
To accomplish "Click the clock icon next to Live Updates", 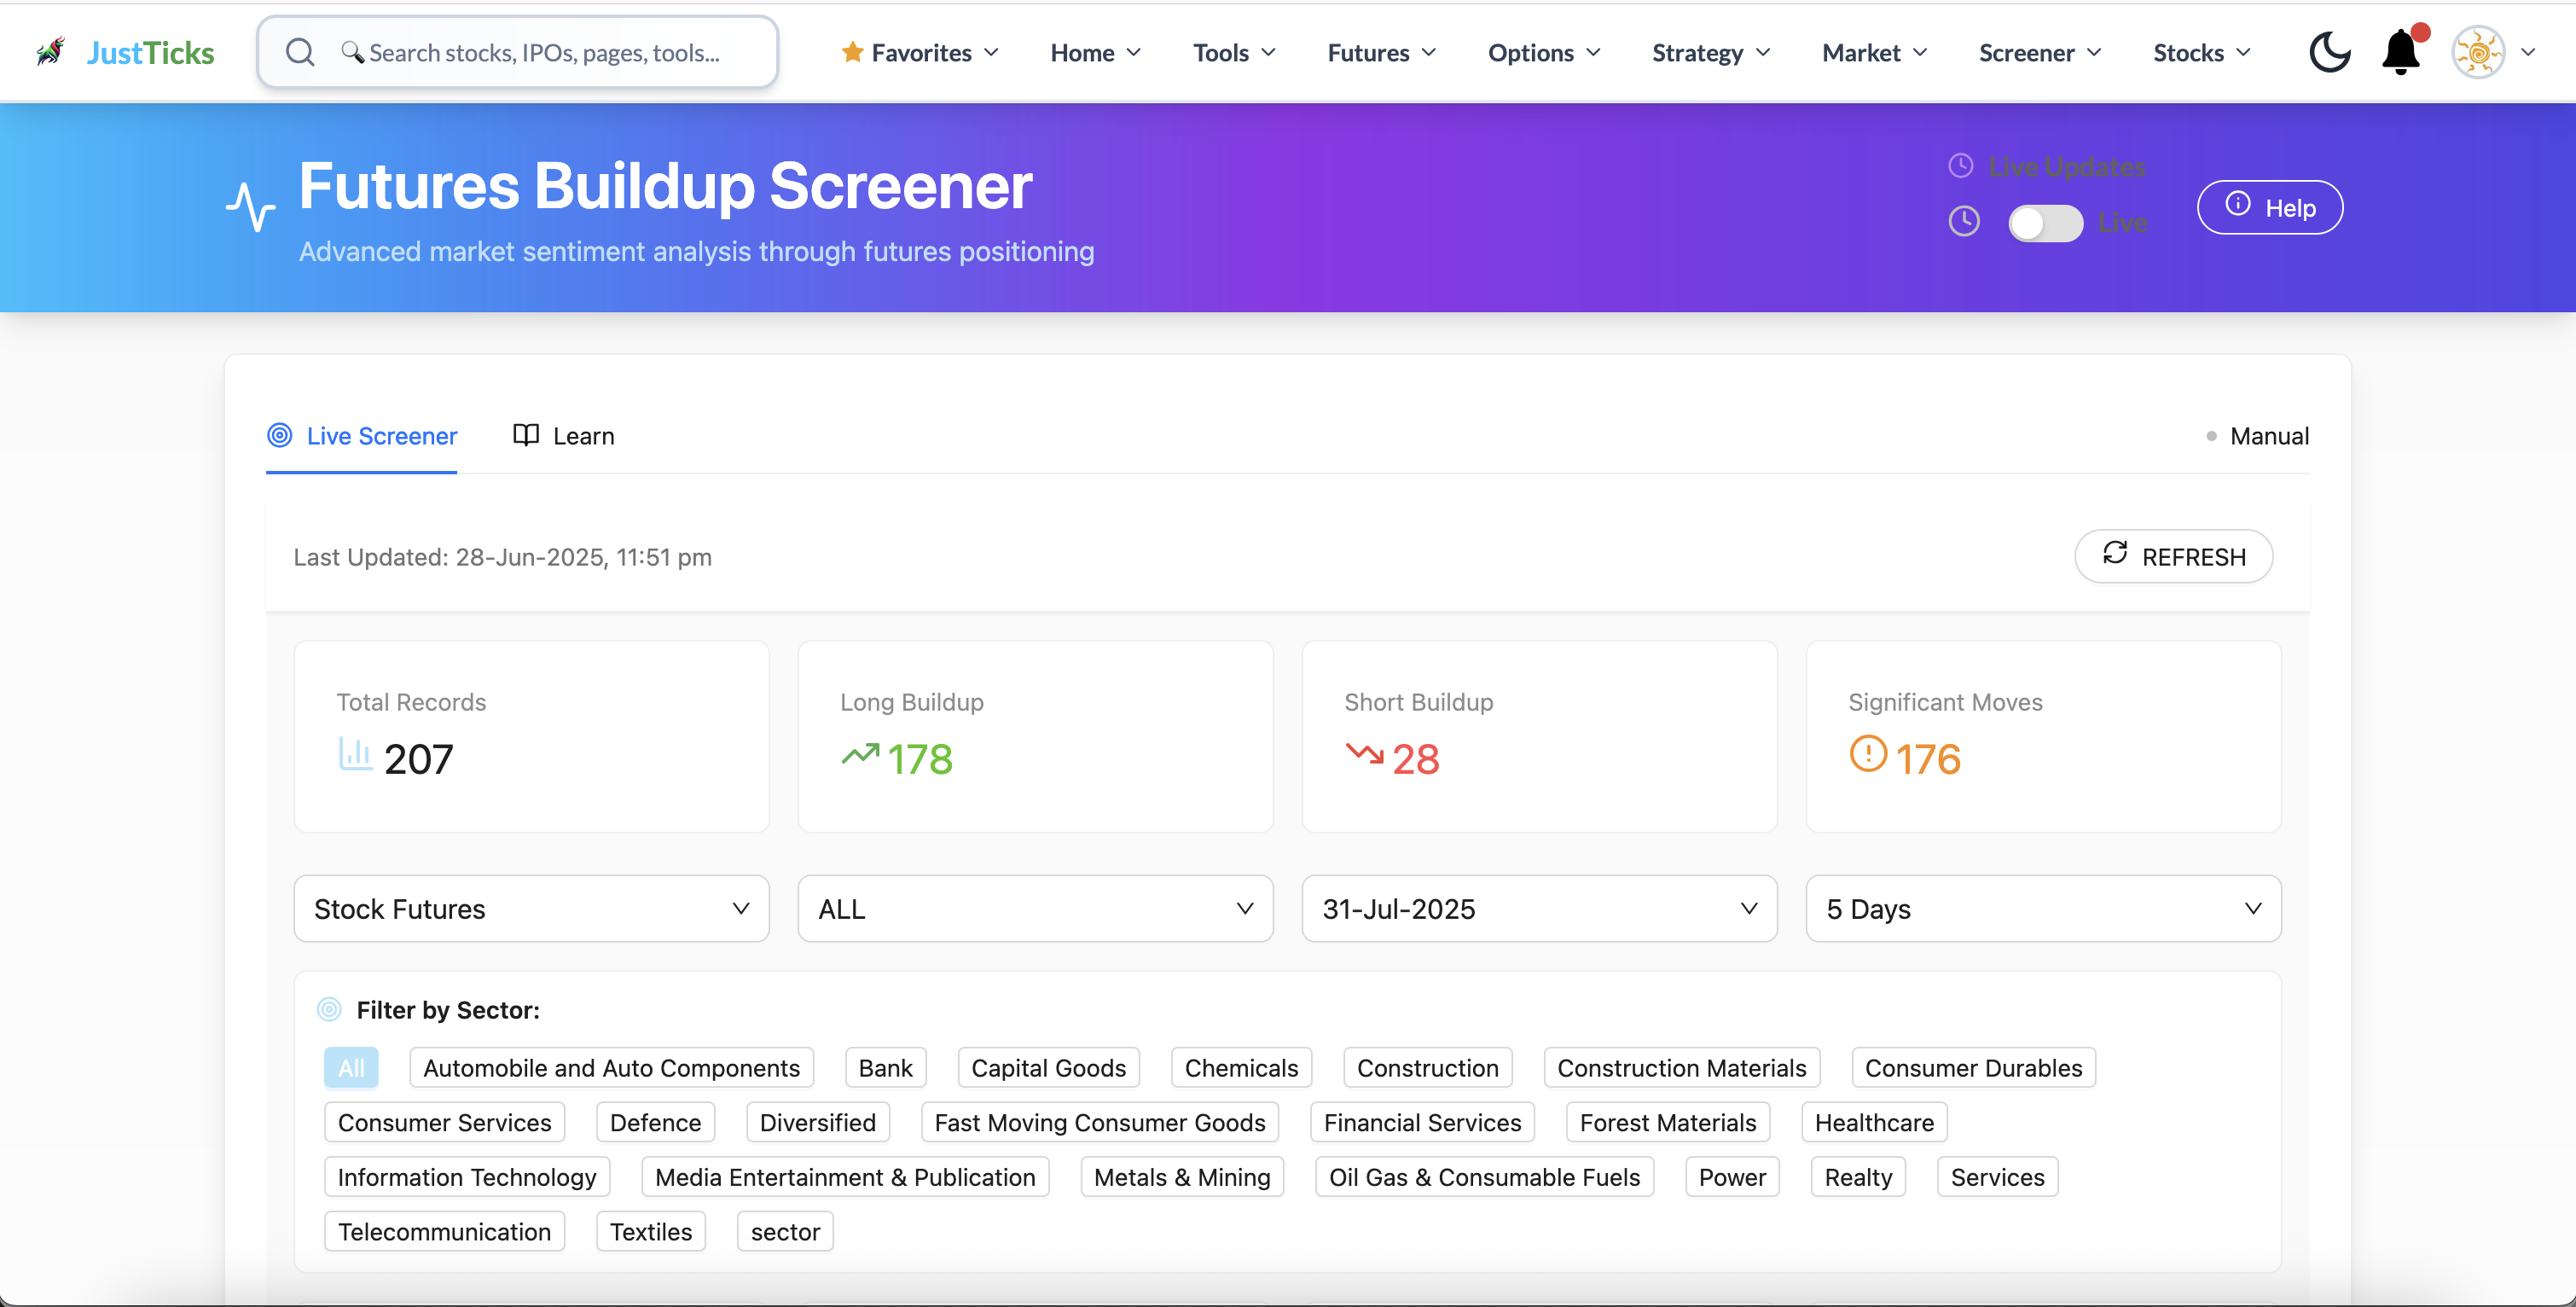I will tap(1960, 166).
